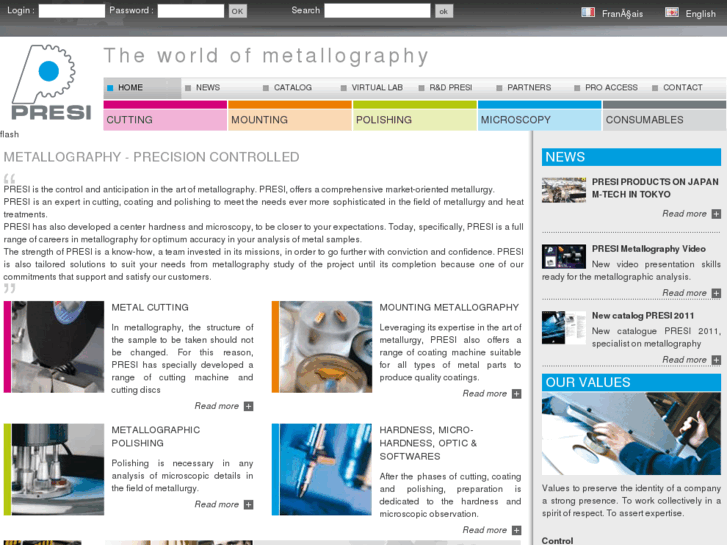Image resolution: width=727 pixels, height=545 pixels.
Task: Click headline PRESI PRODUCTS ON JAPAN M-TECH
Action: (655, 188)
